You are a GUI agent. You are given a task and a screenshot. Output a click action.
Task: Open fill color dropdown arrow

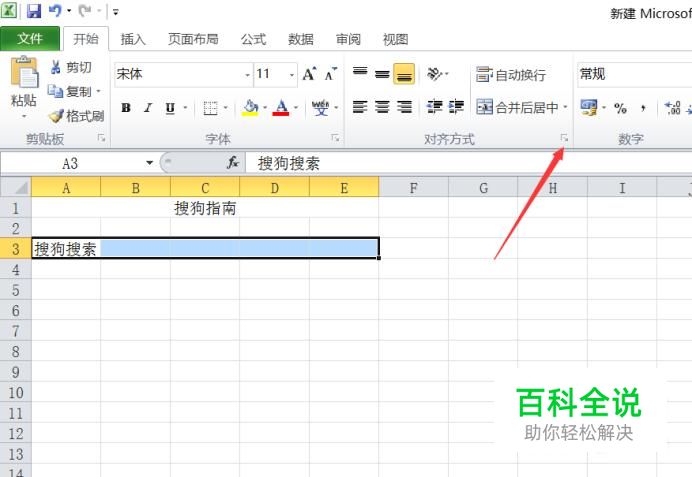[265, 108]
